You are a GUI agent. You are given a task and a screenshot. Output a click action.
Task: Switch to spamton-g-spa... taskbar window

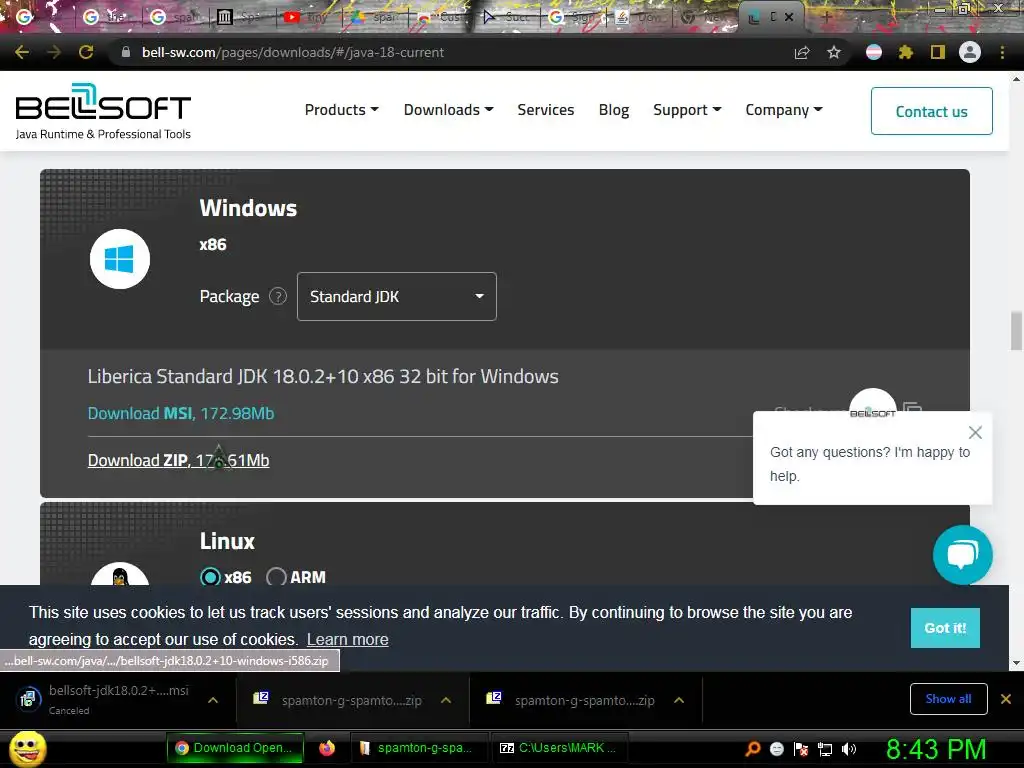coord(418,748)
